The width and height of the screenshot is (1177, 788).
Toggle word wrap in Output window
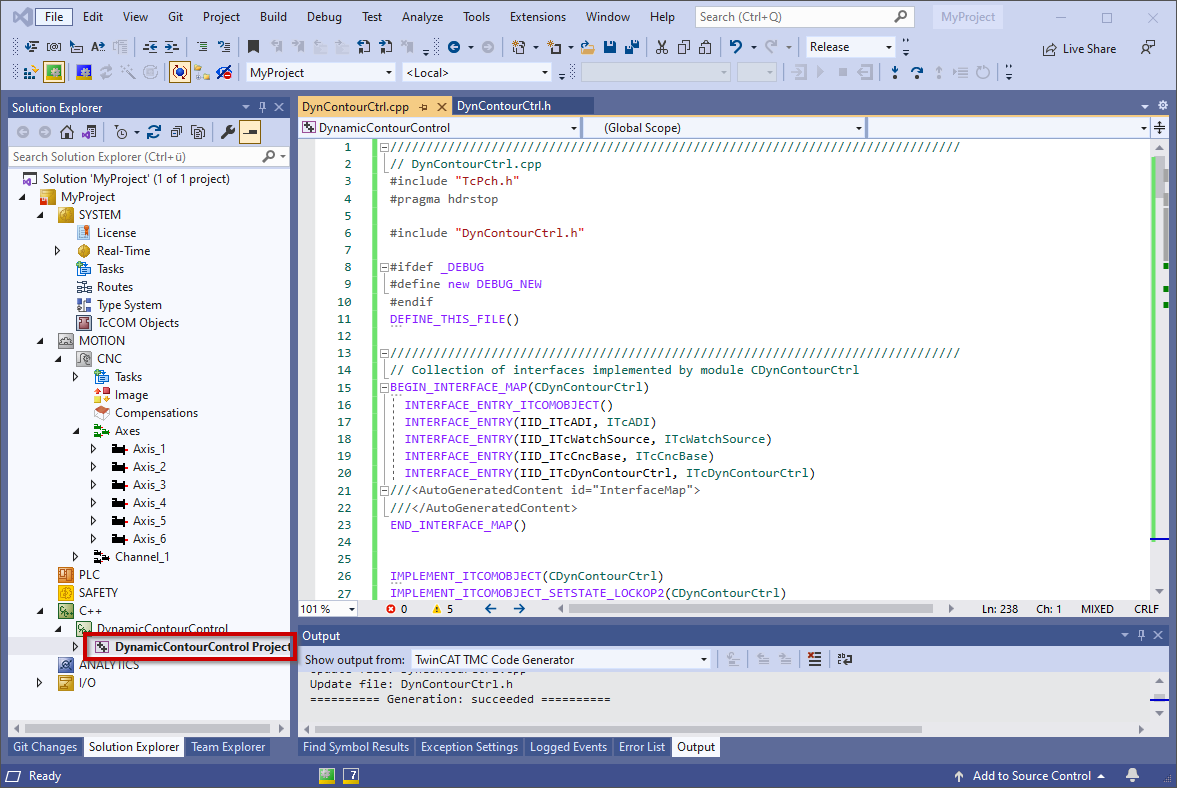(845, 659)
